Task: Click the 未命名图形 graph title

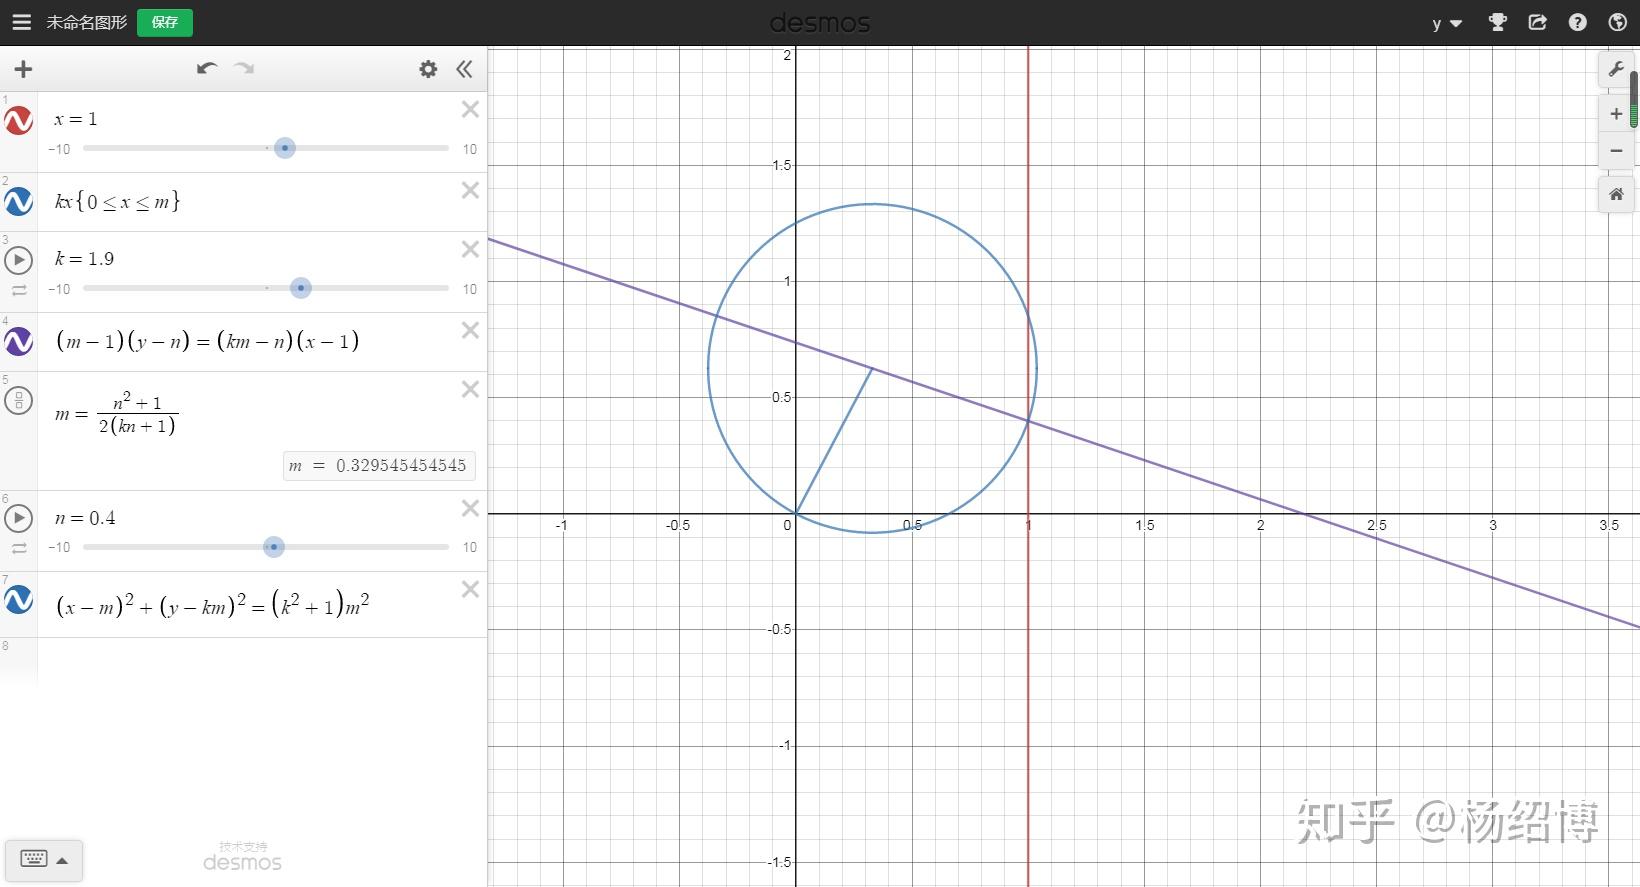Action: pyautogui.click(x=87, y=22)
